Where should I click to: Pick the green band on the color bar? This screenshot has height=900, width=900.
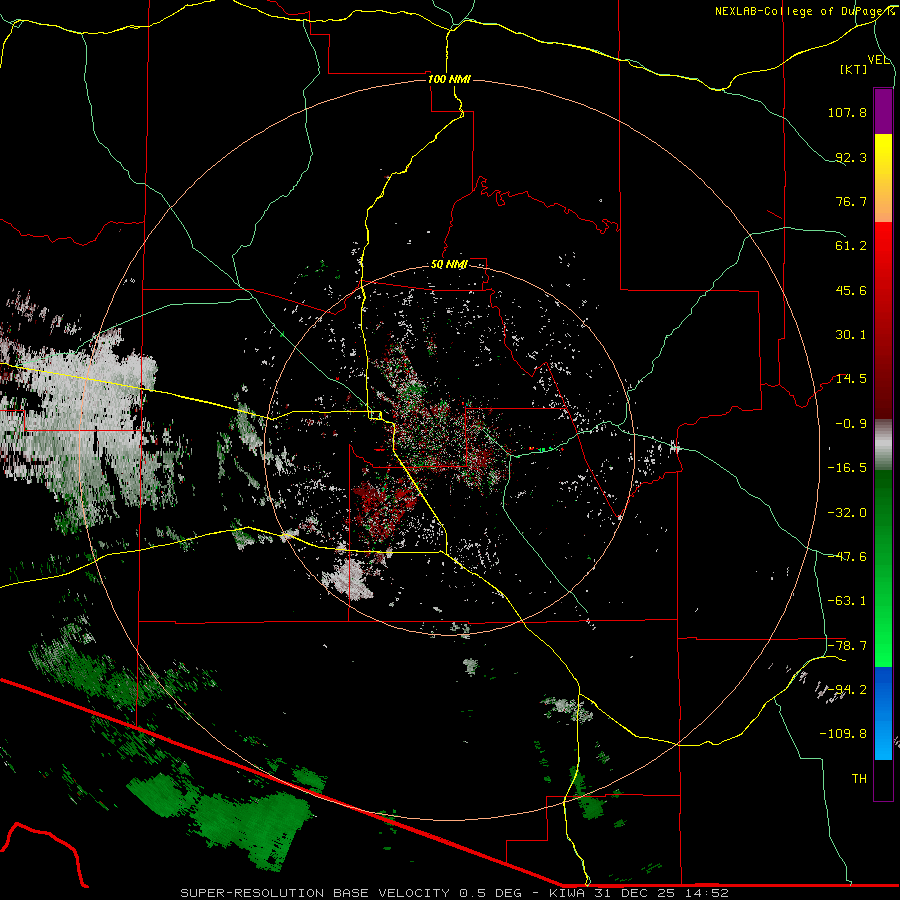click(x=883, y=568)
